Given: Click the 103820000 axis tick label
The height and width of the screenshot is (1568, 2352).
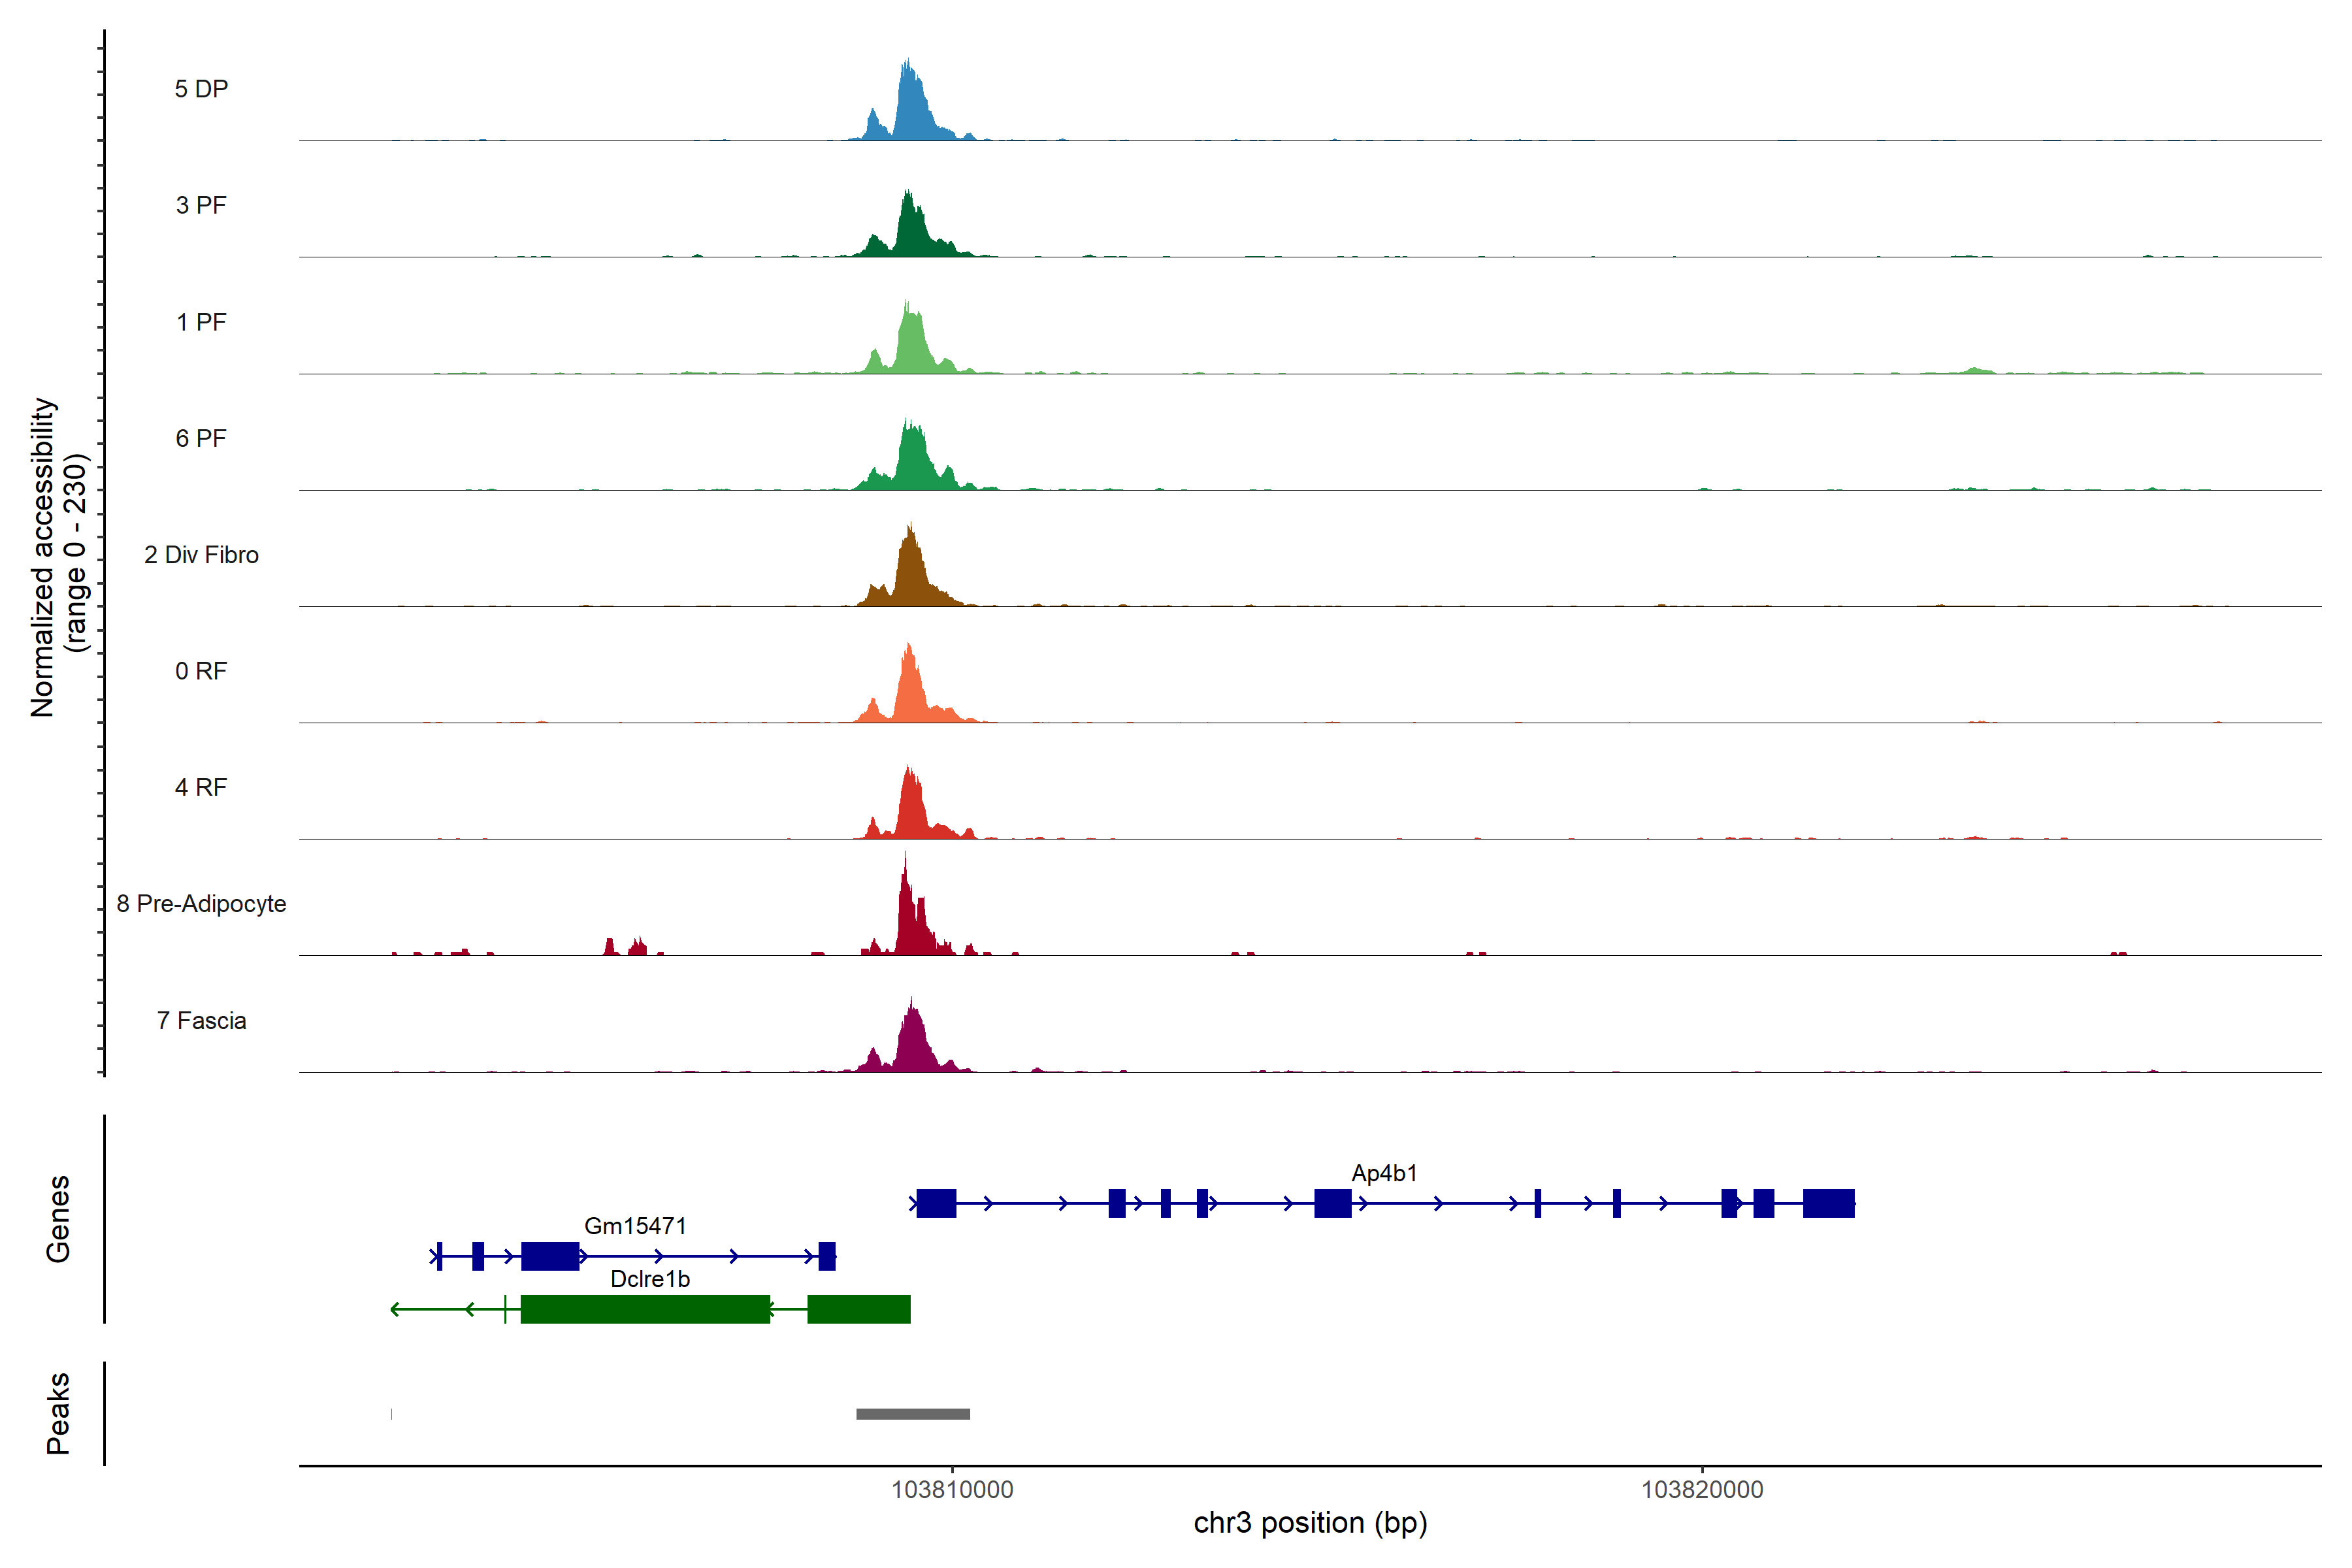Looking at the screenshot, I should (1702, 1490).
